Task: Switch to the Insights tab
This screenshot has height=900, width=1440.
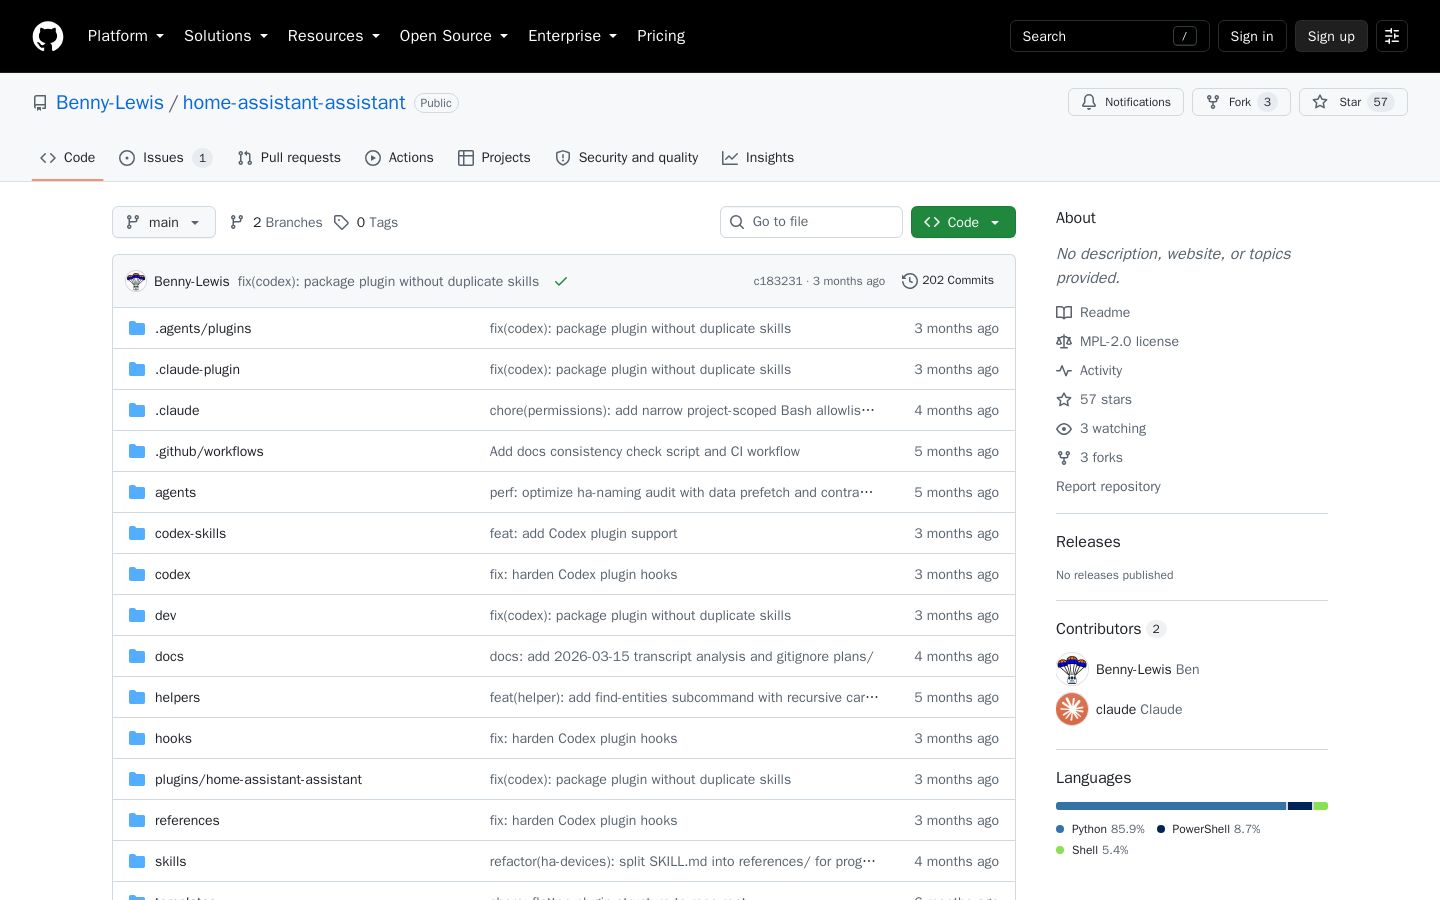Action: [758, 158]
